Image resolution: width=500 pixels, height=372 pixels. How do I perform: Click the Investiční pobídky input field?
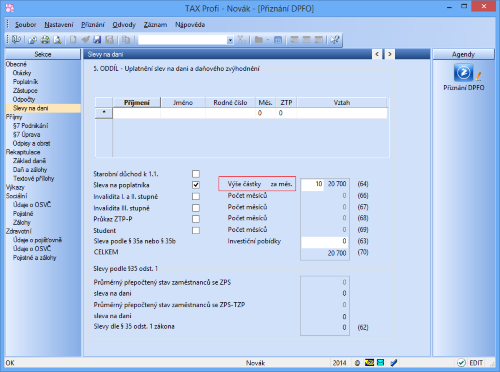tap(325, 241)
